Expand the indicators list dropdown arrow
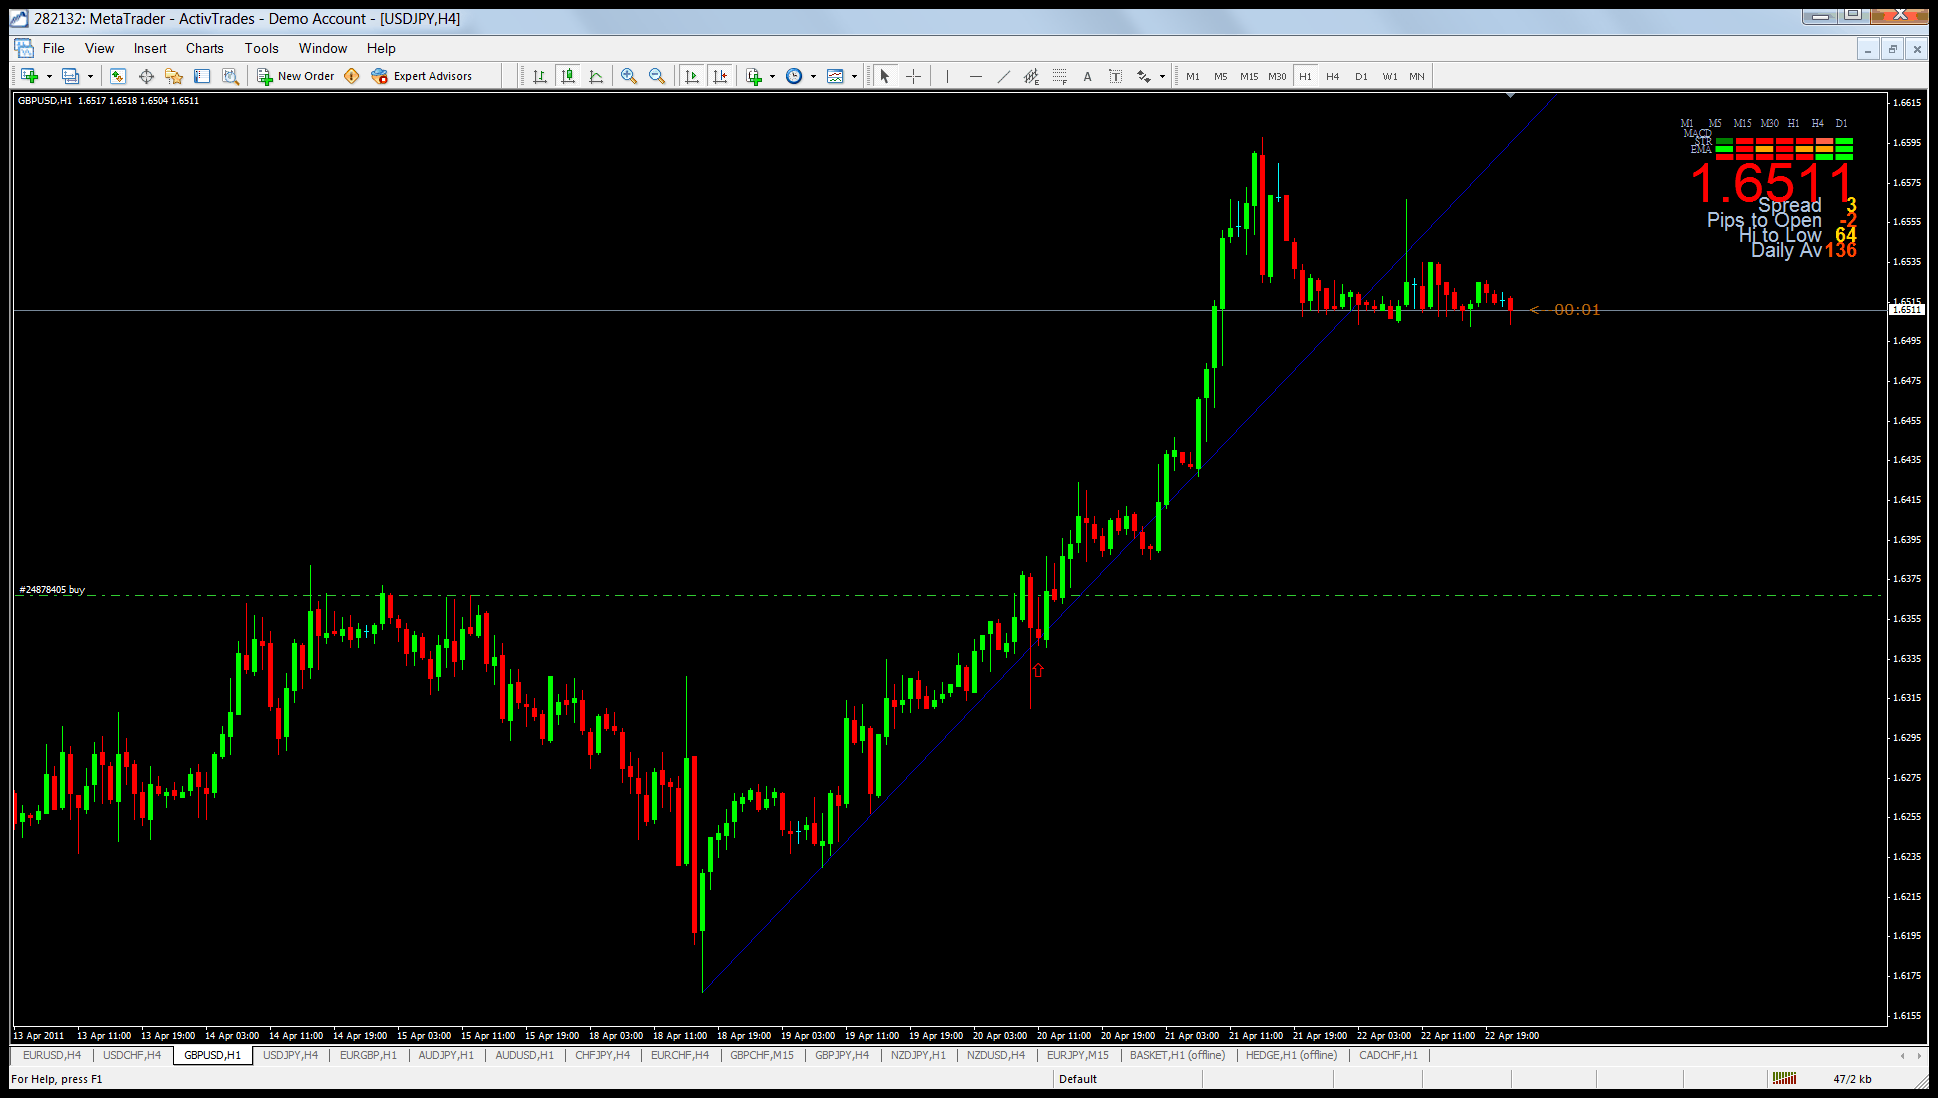Screen dimensions: 1938x1098 tap(772, 76)
